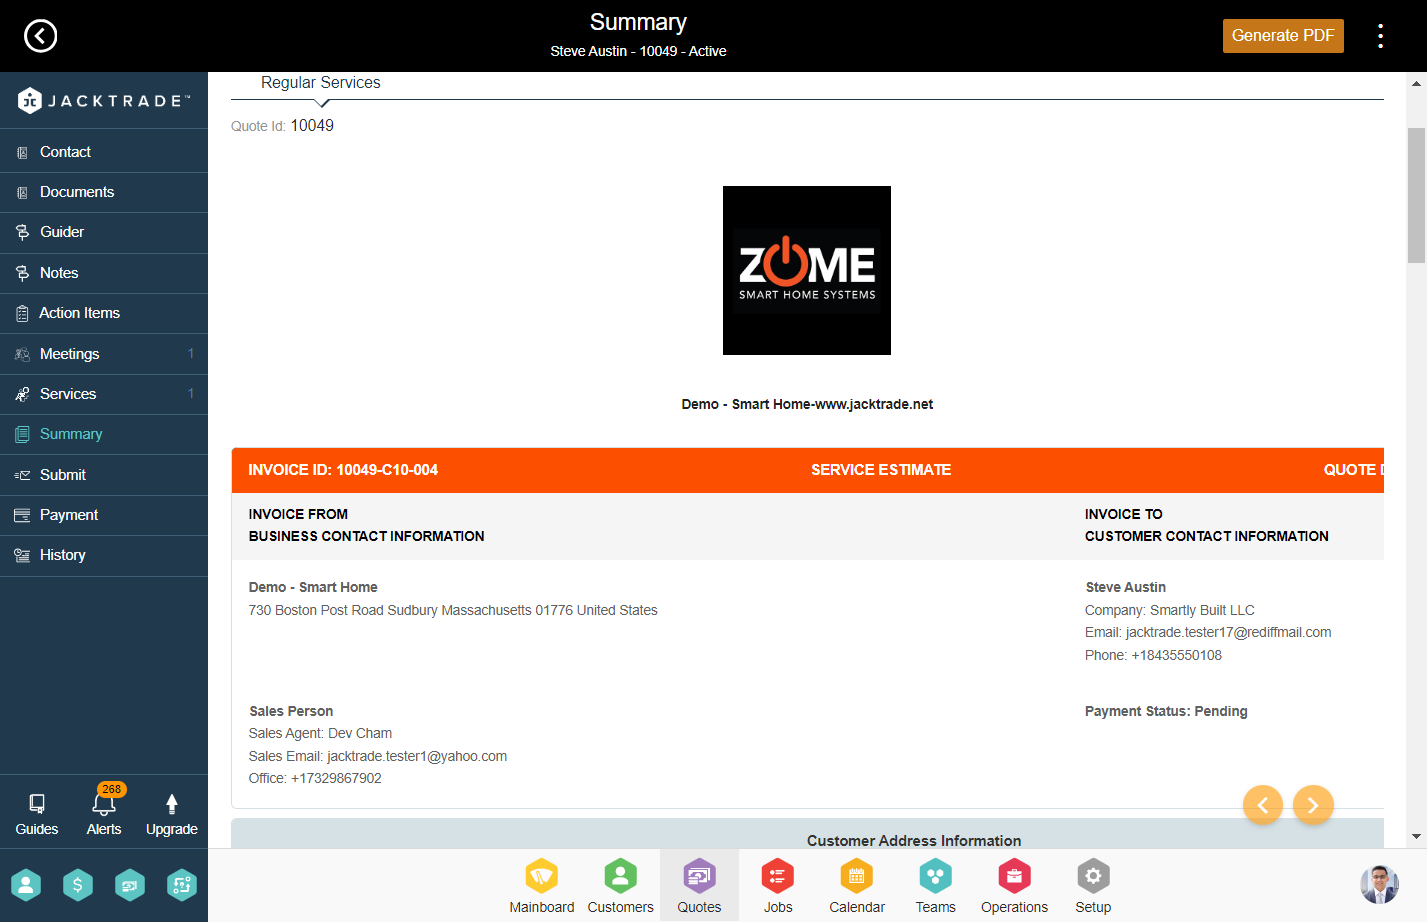Screen dimensions: 1427x922
Task: Open Action Items in the sidebar
Action: click(104, 313)
